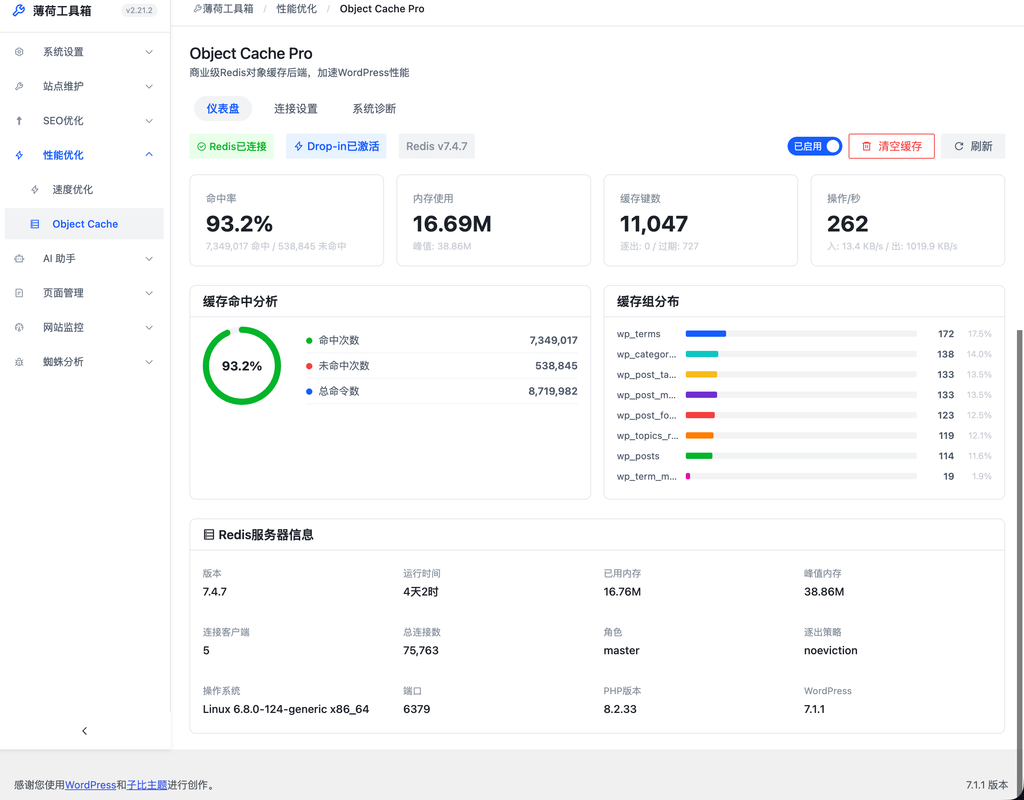Click the Object Cache database icon
Screen dimensions: 1024x800
click(35, 224)
